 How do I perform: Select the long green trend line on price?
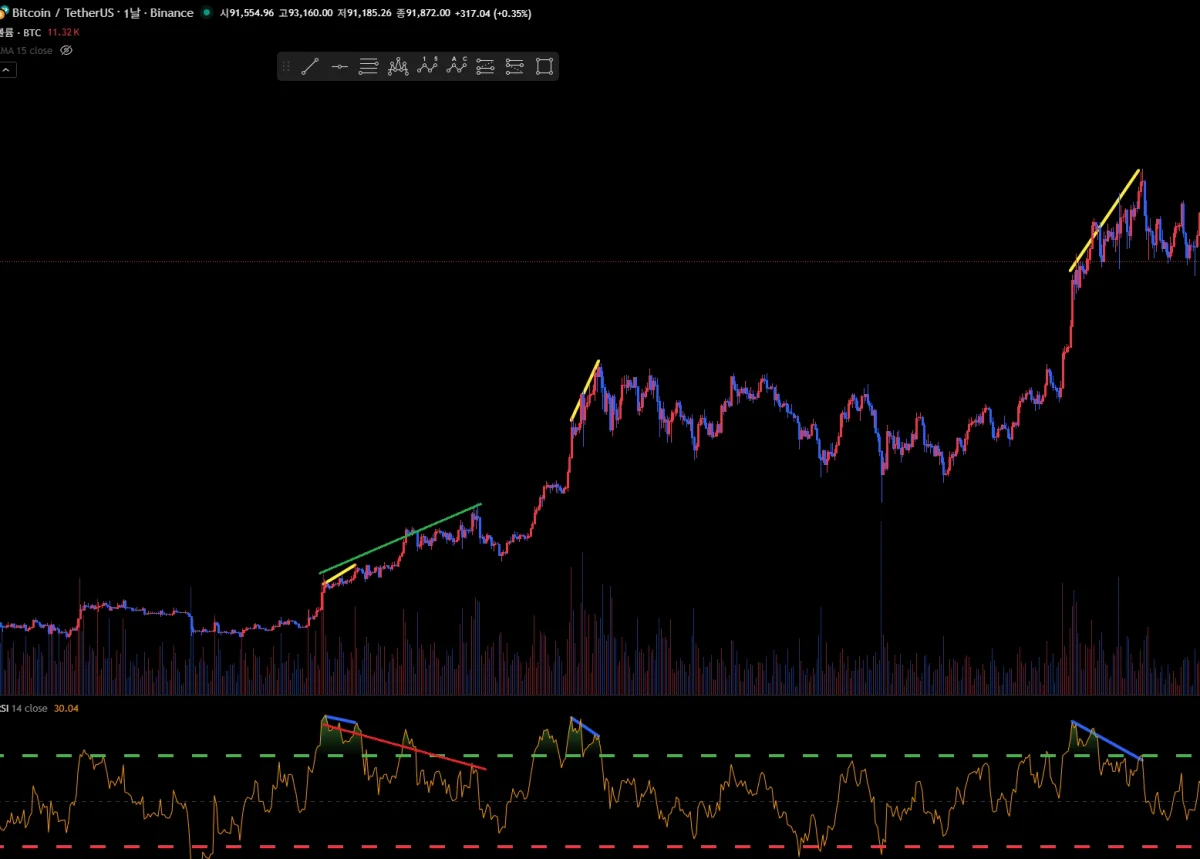[x=400, y=539]
